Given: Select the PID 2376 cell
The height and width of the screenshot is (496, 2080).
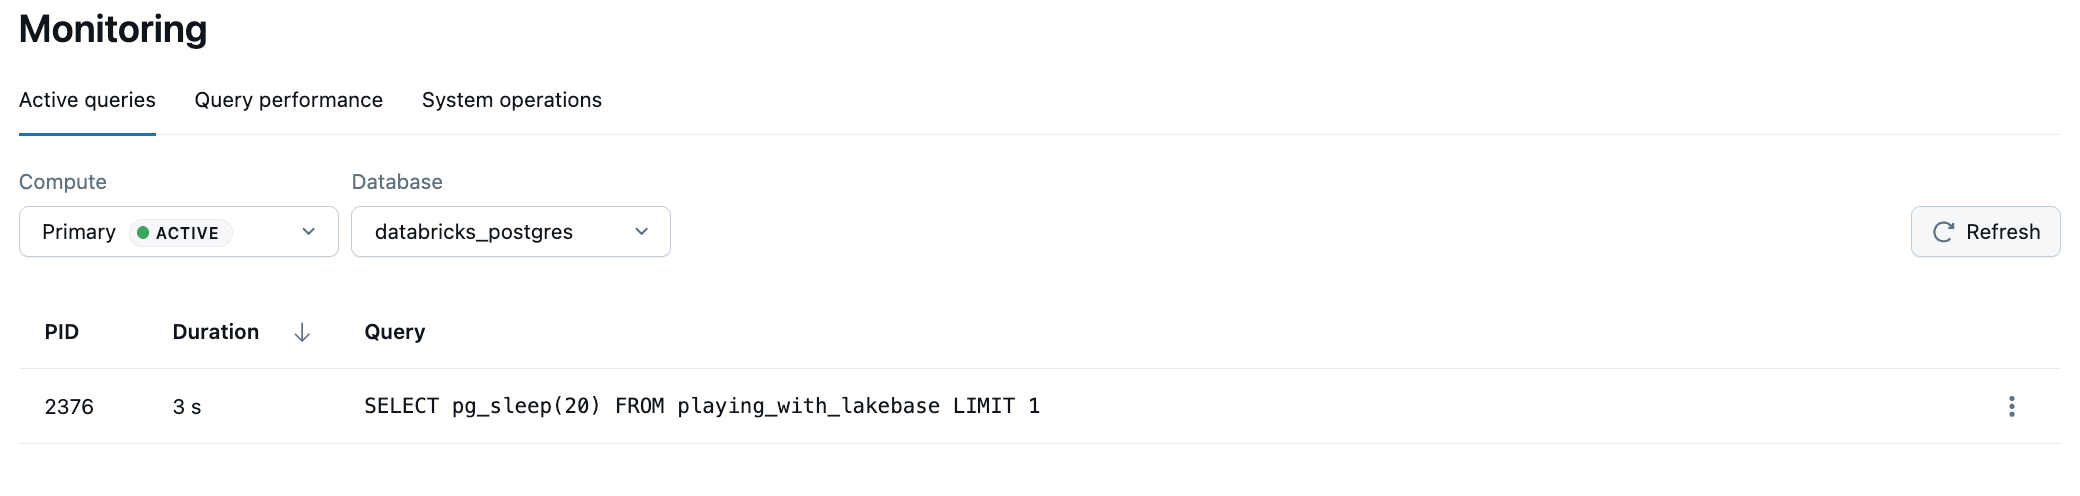Looking at the screenshot, I should [69, 407].
